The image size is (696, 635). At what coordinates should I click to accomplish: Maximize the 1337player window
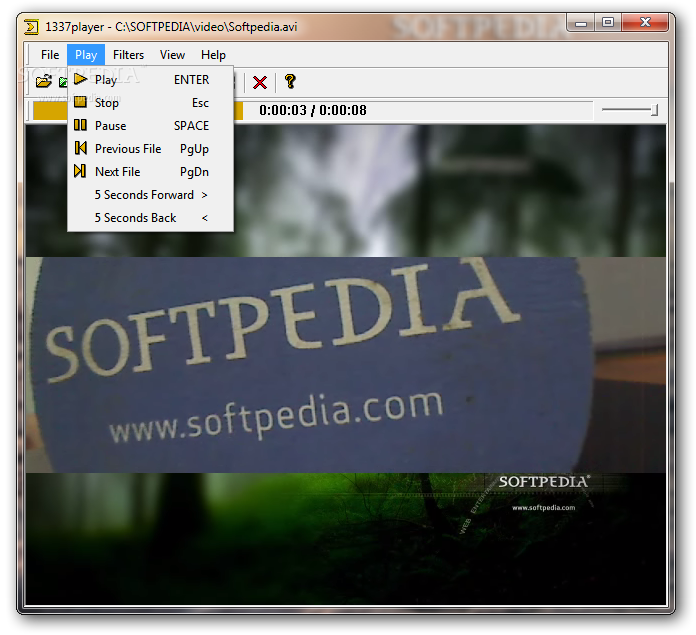click(608, 23)
